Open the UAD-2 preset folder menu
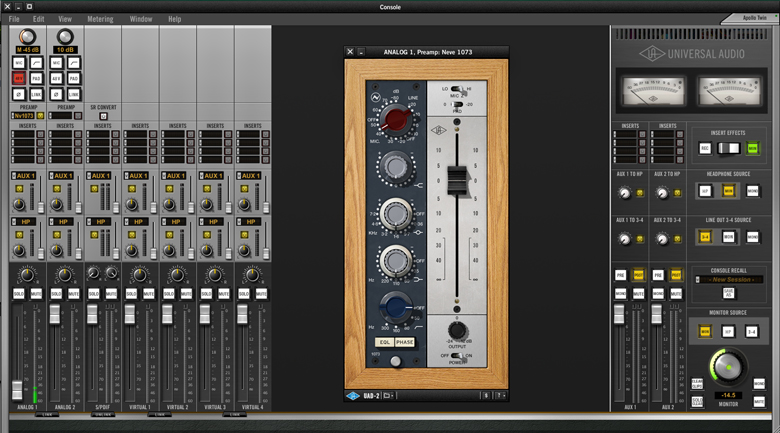Viewport: 780px width, 433px height. coord(389,396)
